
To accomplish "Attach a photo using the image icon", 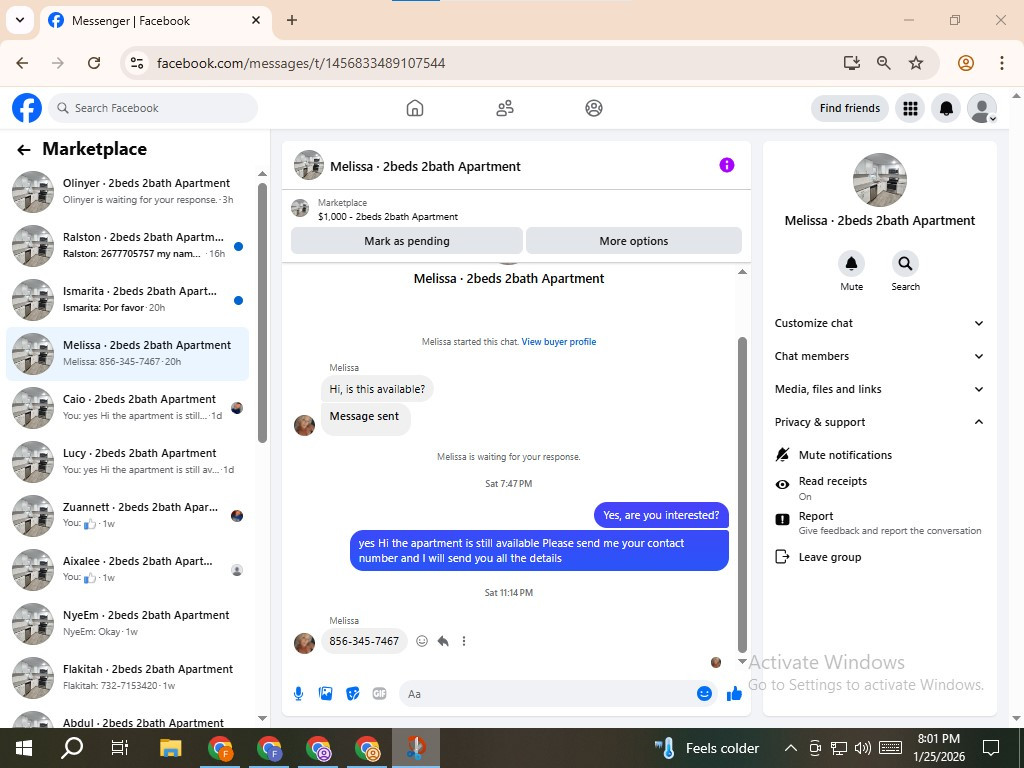I will (325, 694).
